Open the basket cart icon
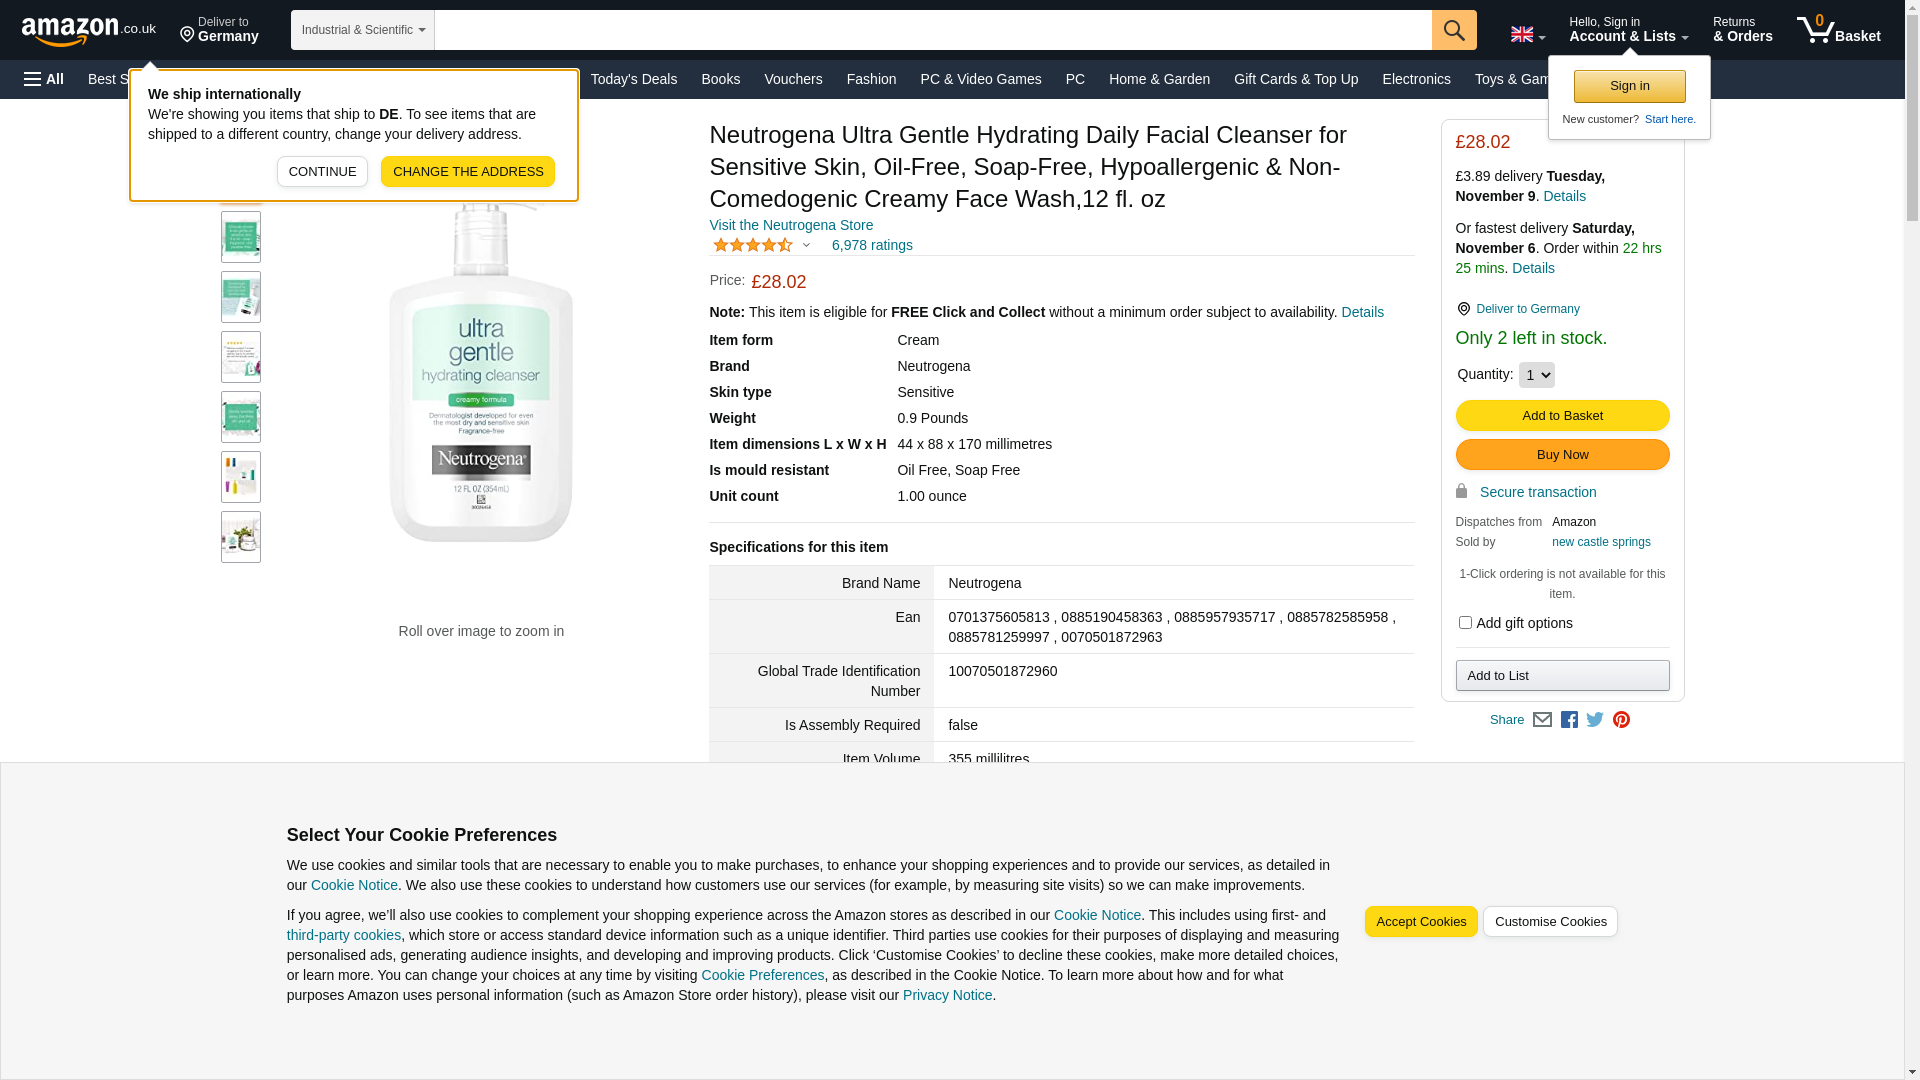Viewport: 1920px width, 1080px height. click(1837, 30)
